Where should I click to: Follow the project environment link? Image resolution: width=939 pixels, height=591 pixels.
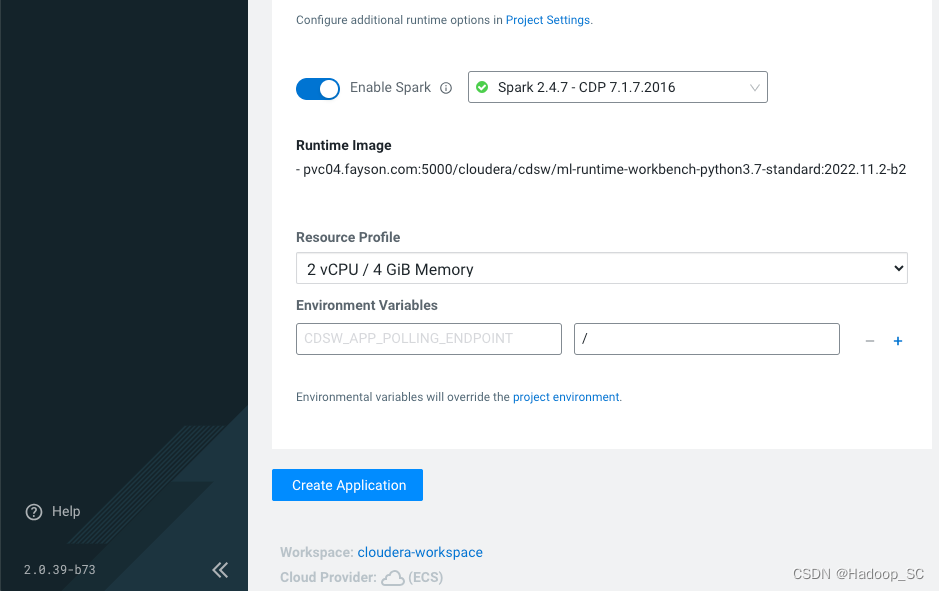pos(566,397)
